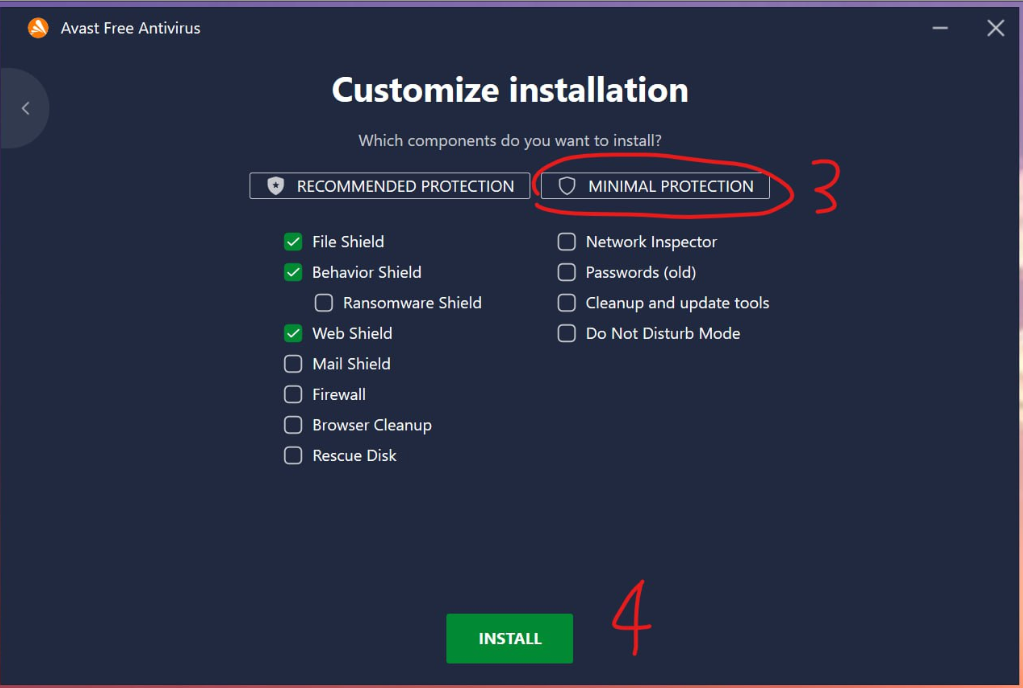
Task: Click the Avast logo icon
Action: click(x=38, y=28)
